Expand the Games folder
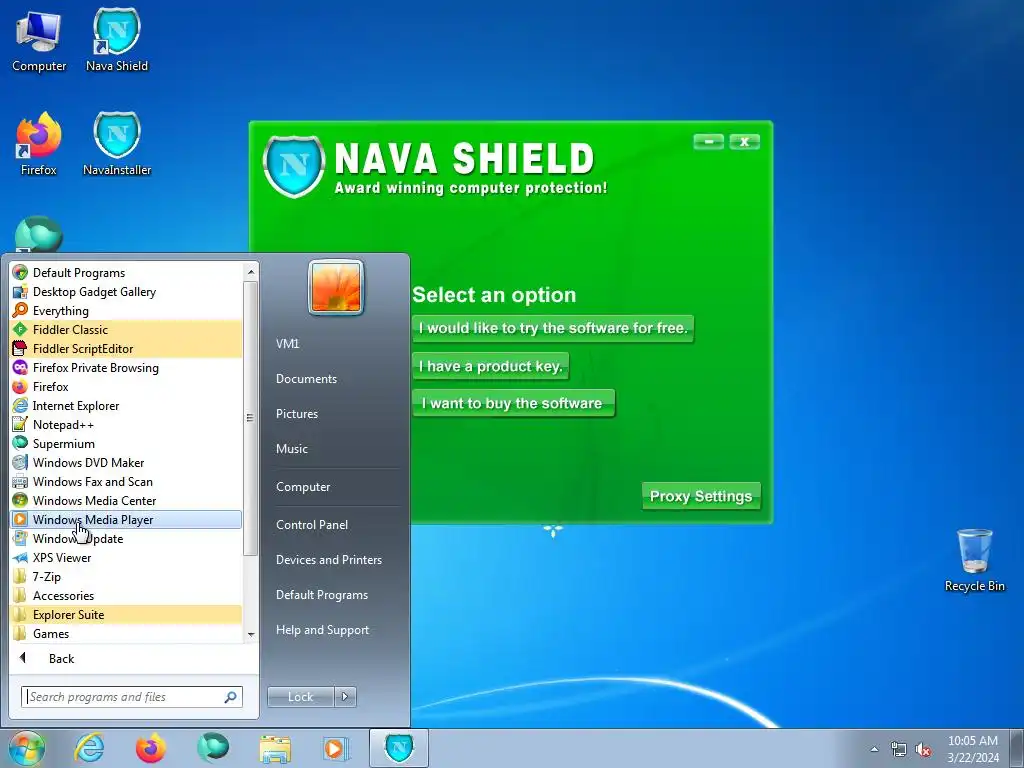Image resolution: width=1024 pixels, height=768 pixels. pos(127,633)
